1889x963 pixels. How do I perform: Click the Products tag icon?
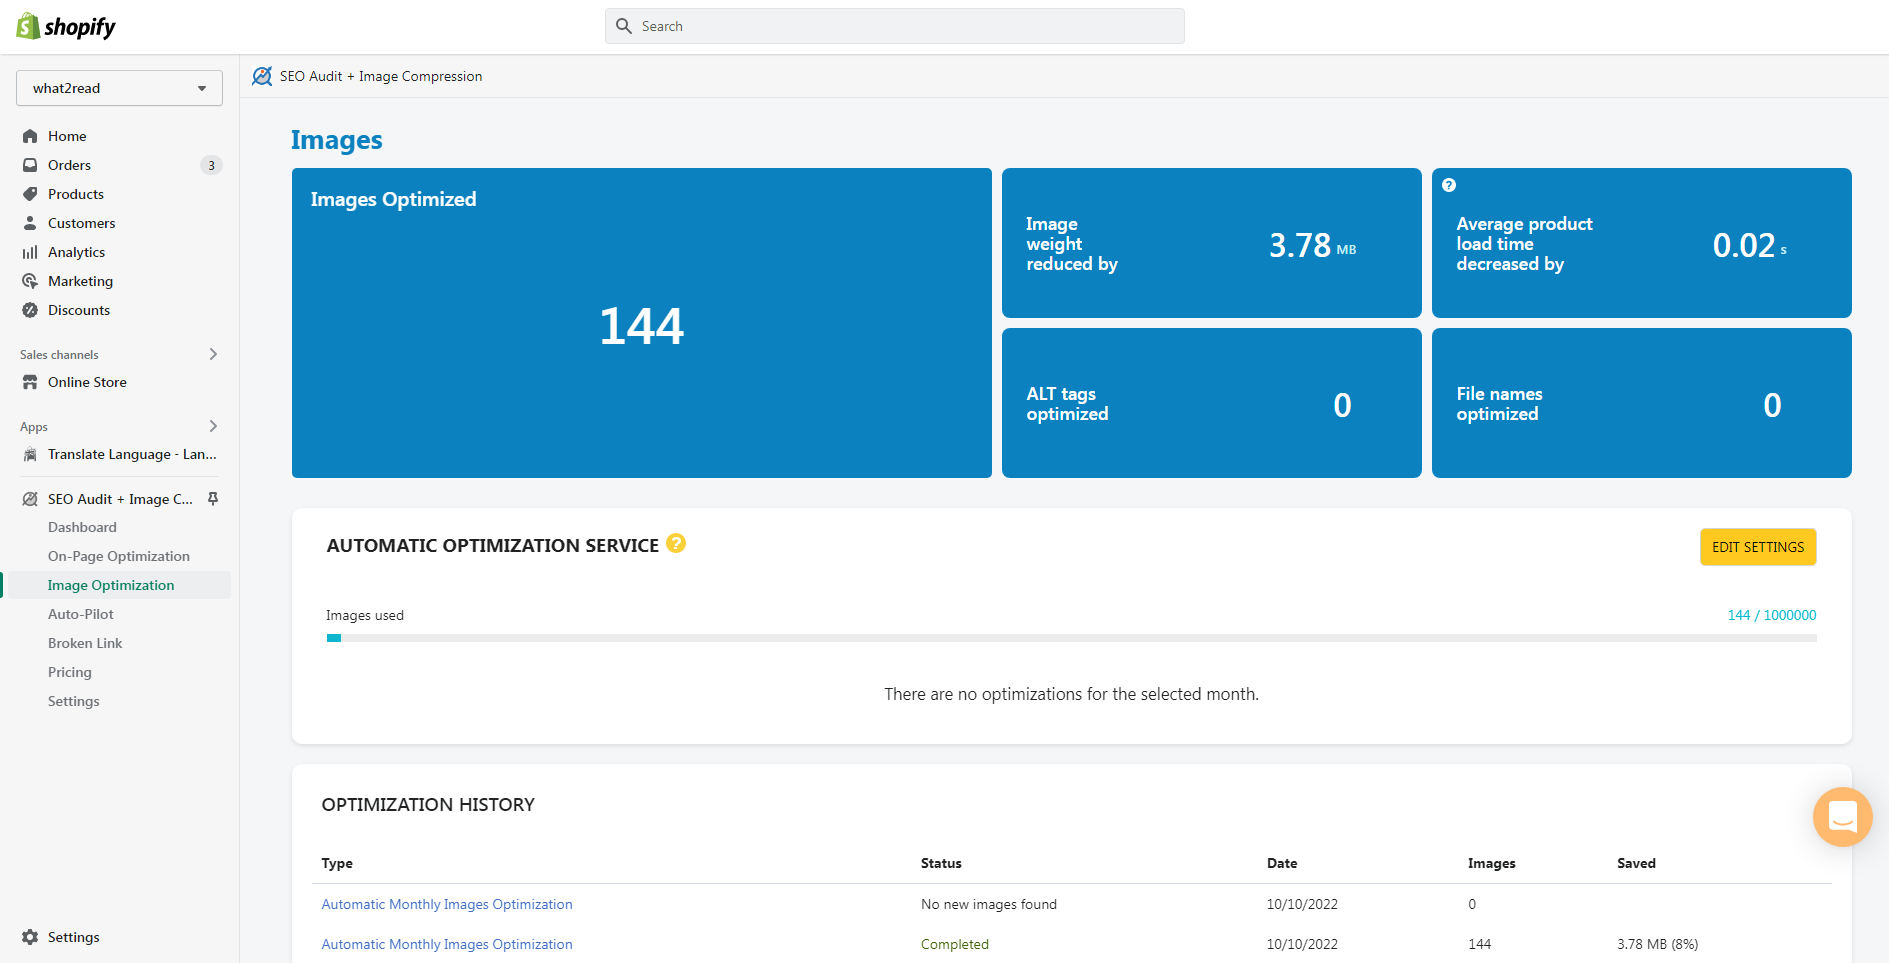coord(30,194)
